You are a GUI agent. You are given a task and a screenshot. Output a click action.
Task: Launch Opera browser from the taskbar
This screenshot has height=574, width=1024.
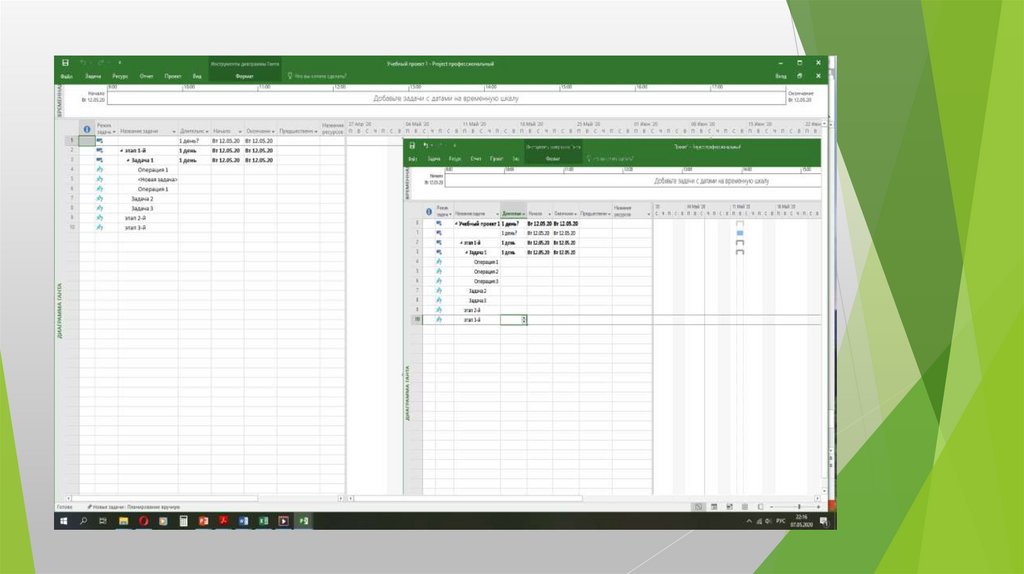[x=144, y=520]
